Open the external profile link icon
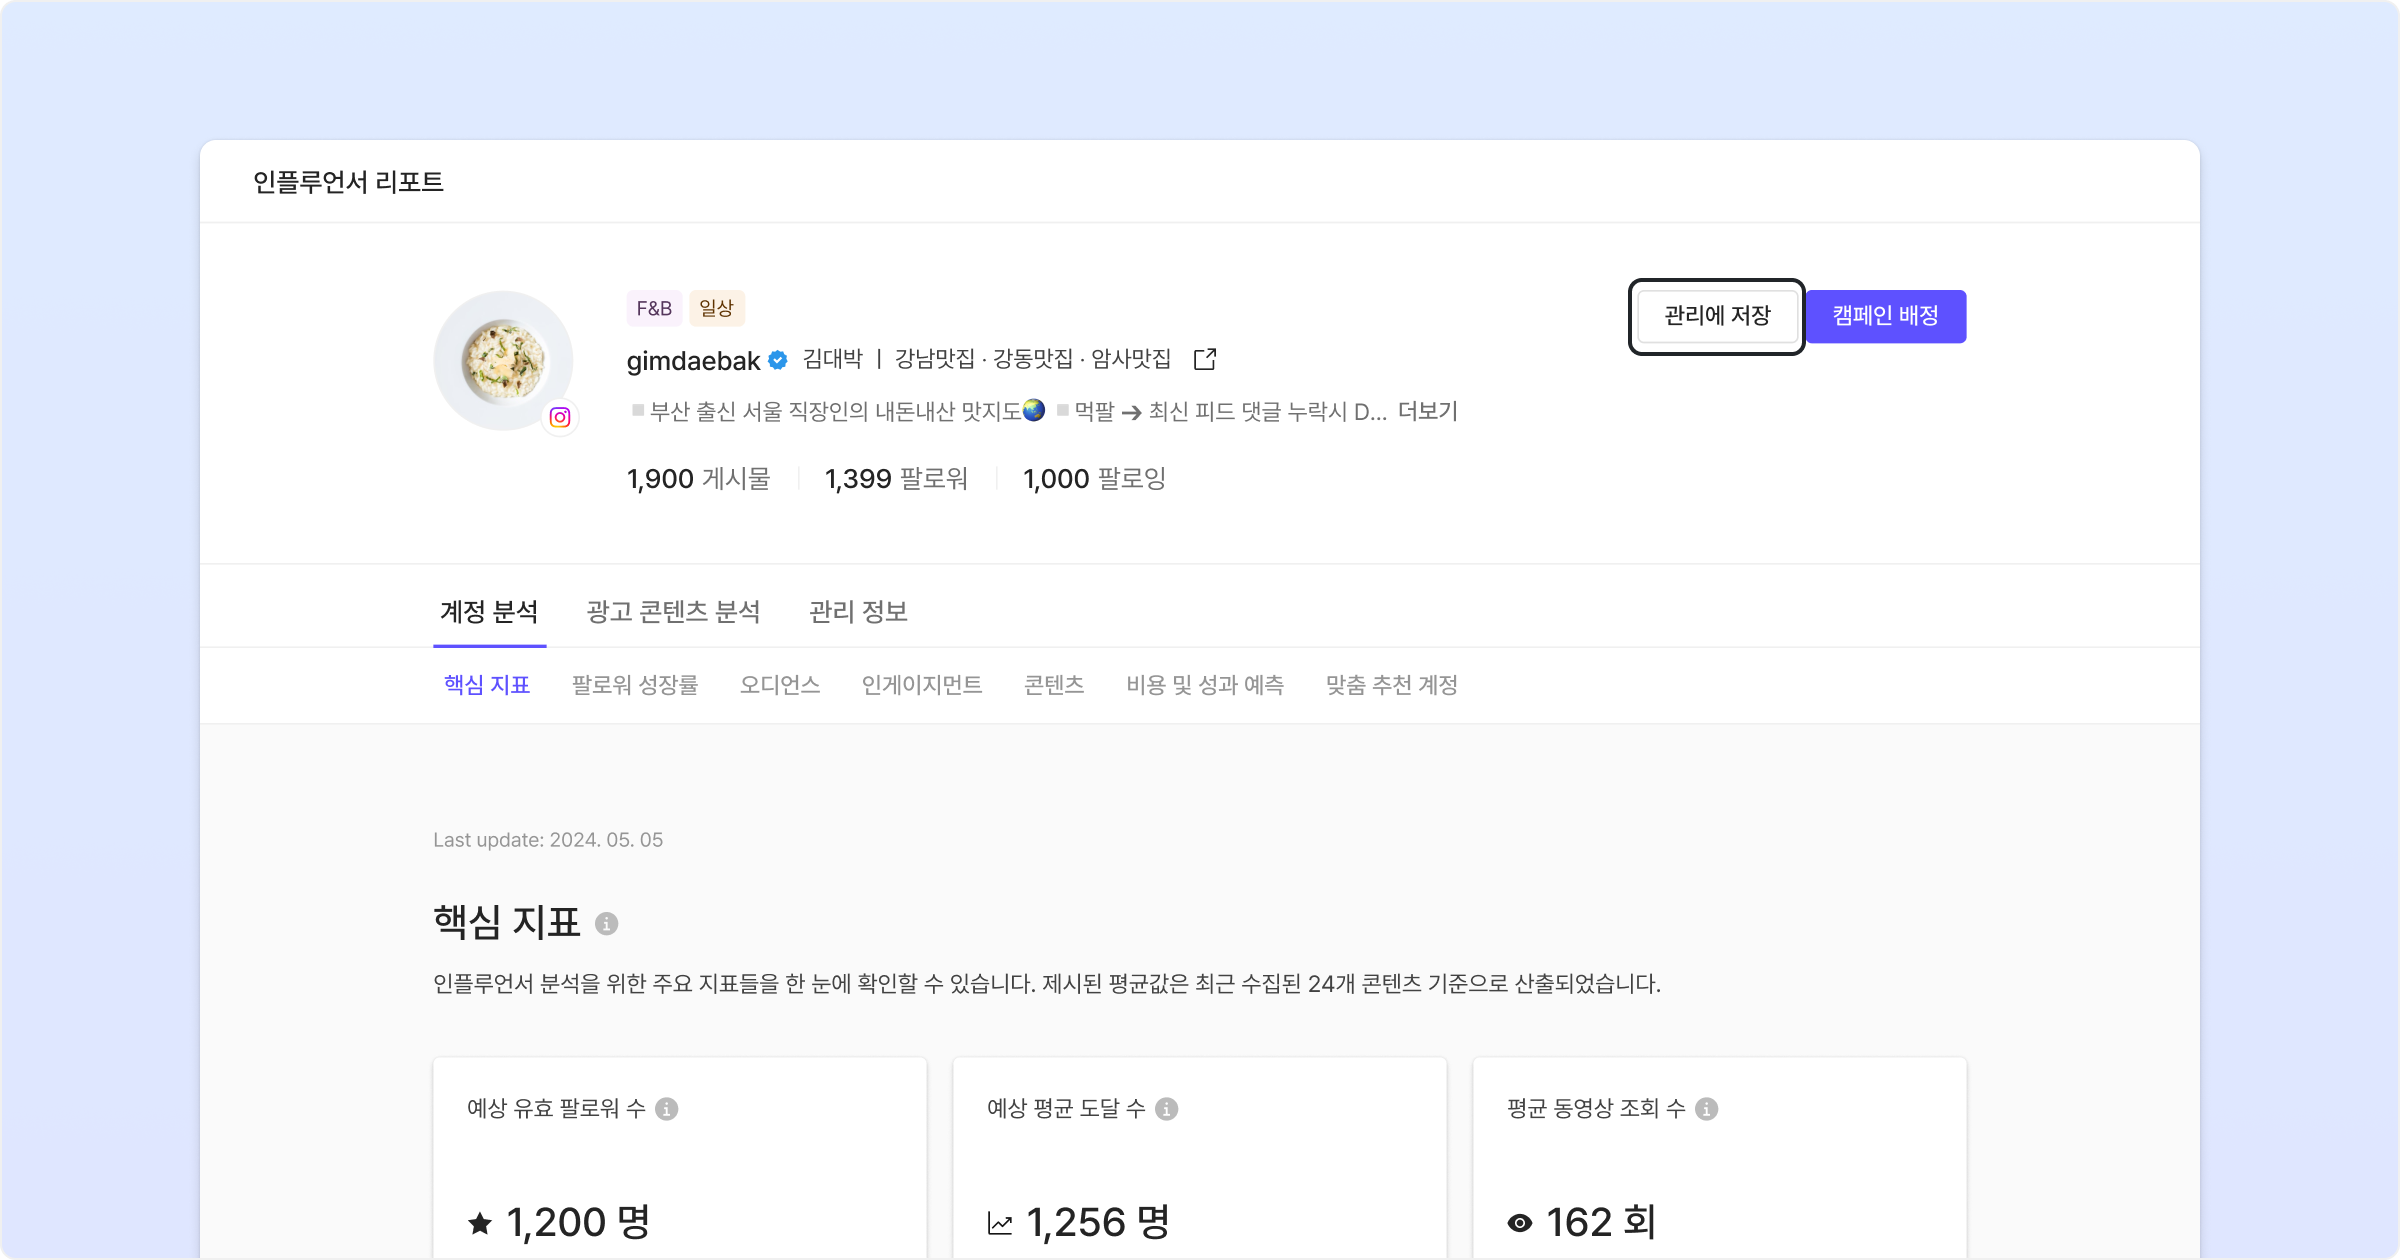 pos(1205,359)
